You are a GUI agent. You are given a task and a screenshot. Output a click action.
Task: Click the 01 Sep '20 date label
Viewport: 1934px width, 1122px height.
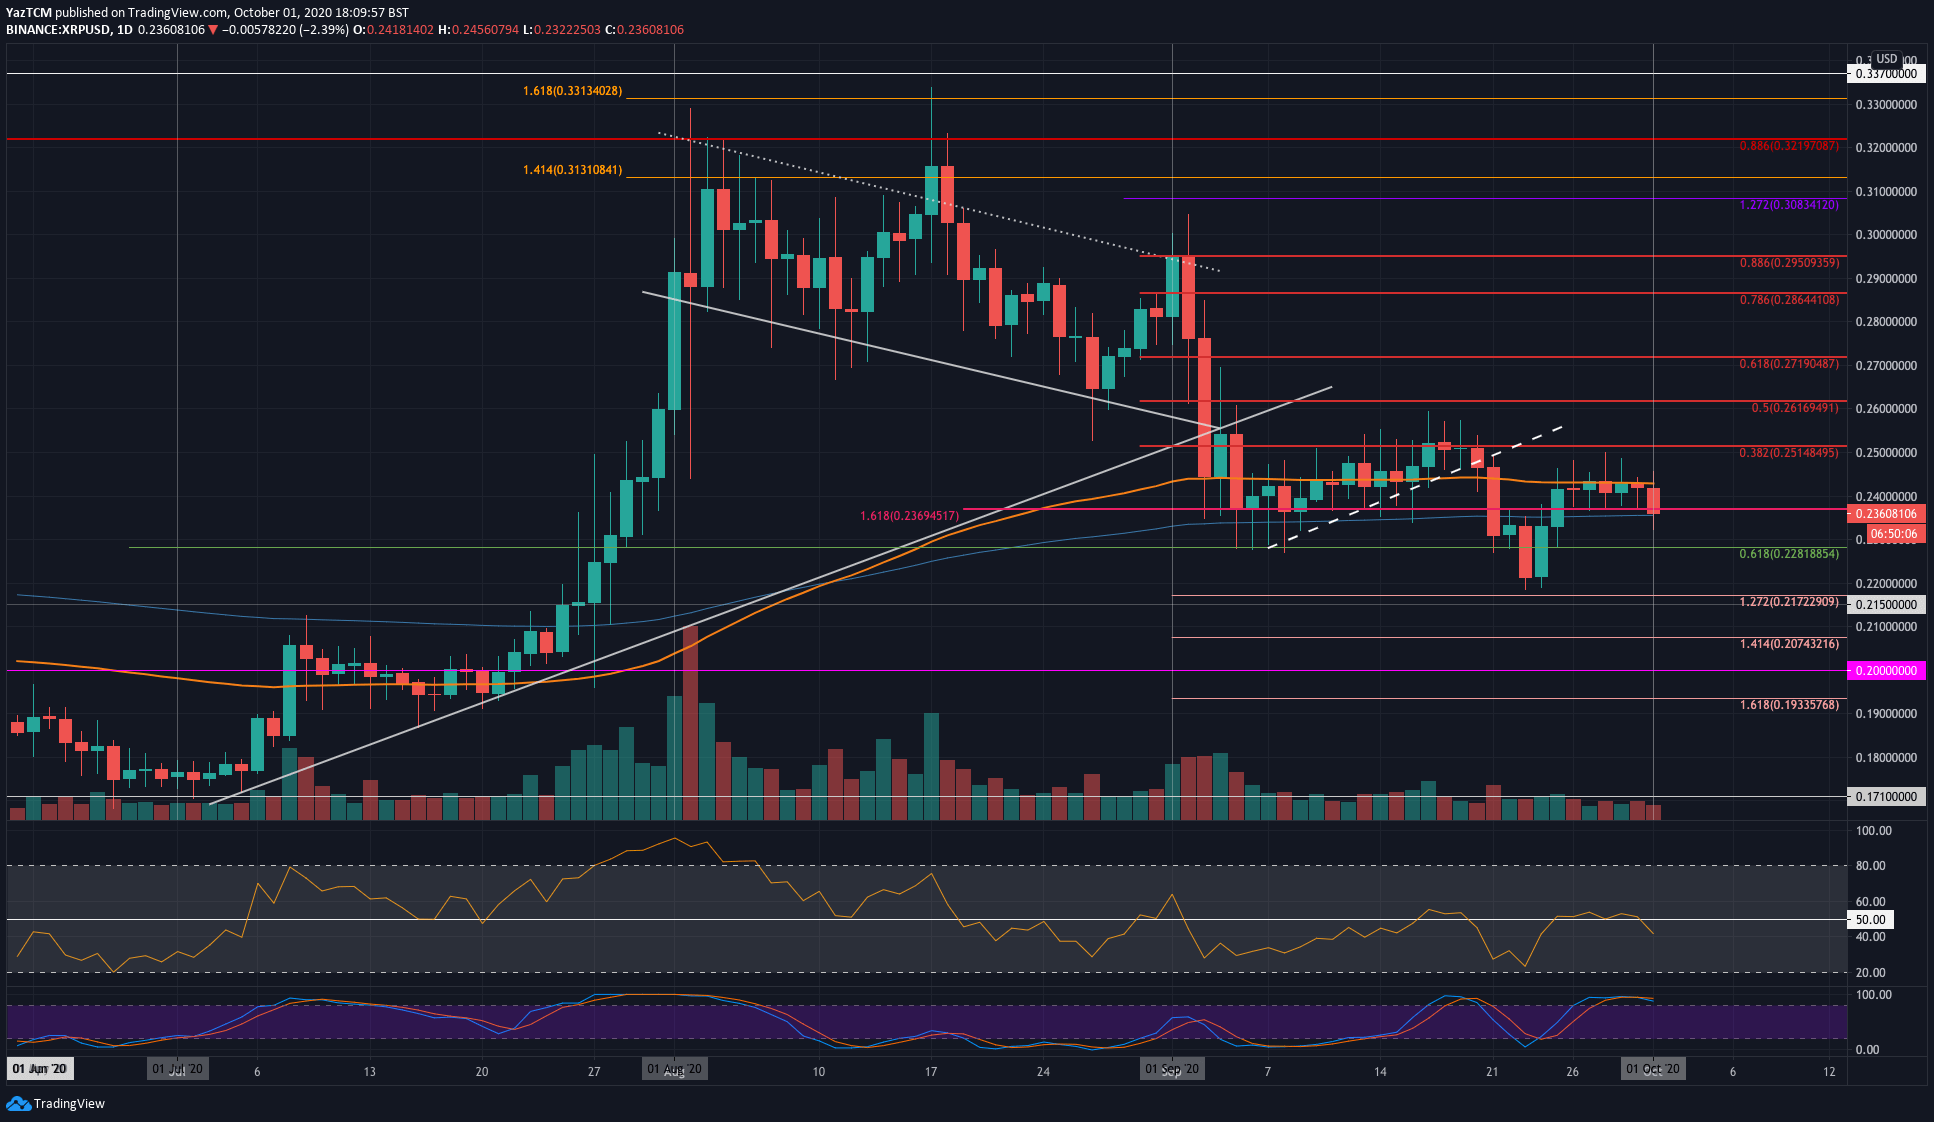tap(1172, 1069)
